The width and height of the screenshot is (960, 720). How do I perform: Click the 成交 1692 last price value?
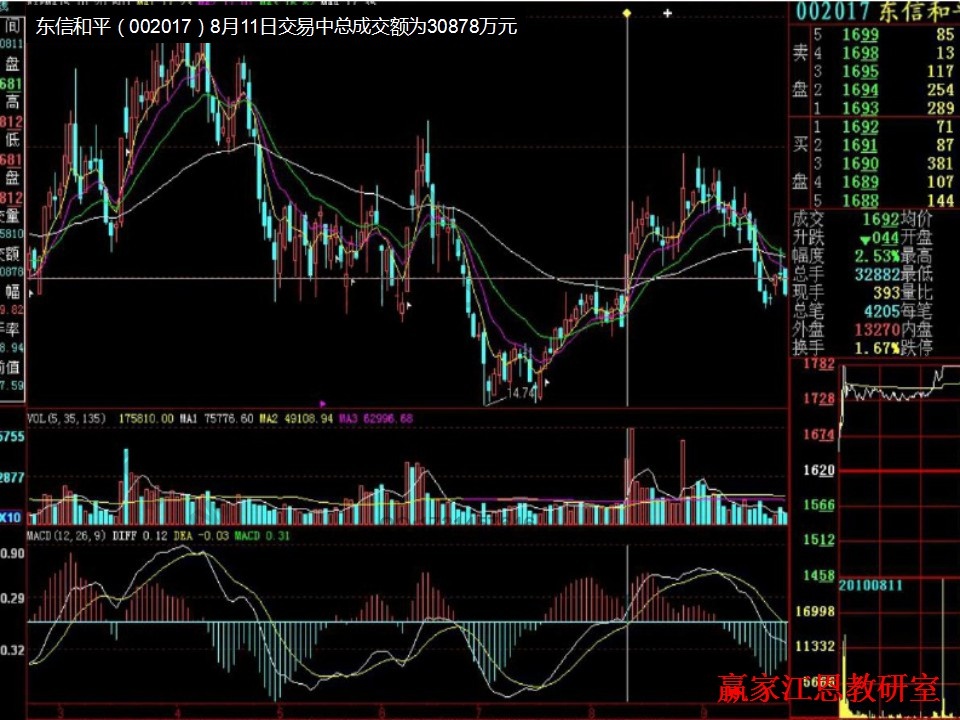point(880,219)
